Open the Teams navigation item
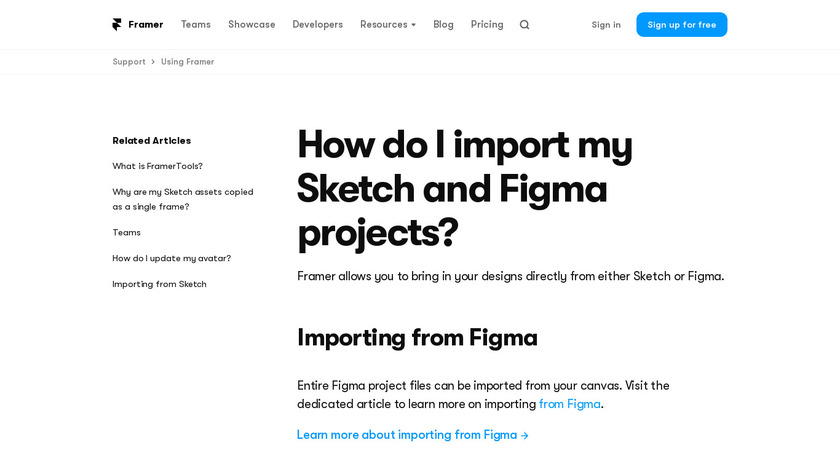The image size is (840, 472). (196, 24)
